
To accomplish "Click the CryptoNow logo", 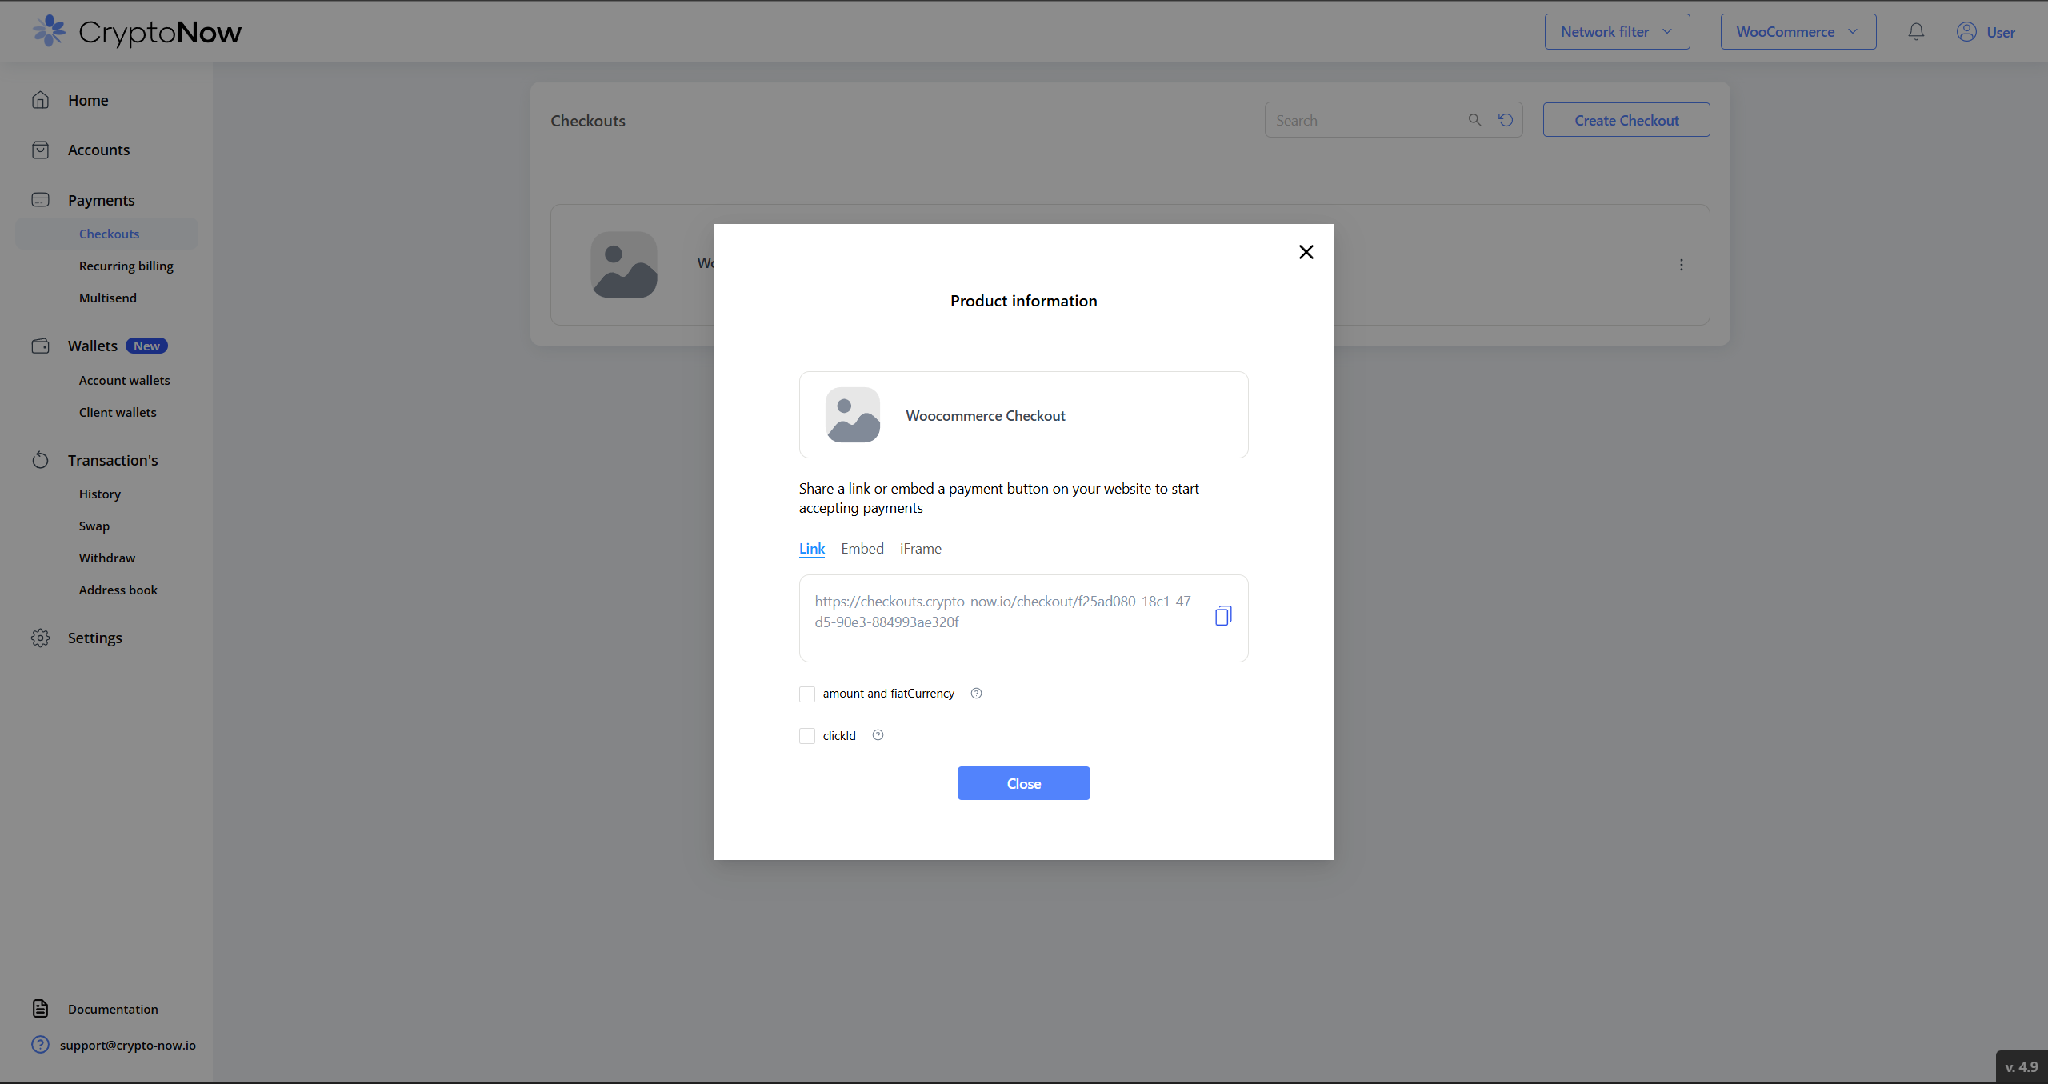I will 137,32.
